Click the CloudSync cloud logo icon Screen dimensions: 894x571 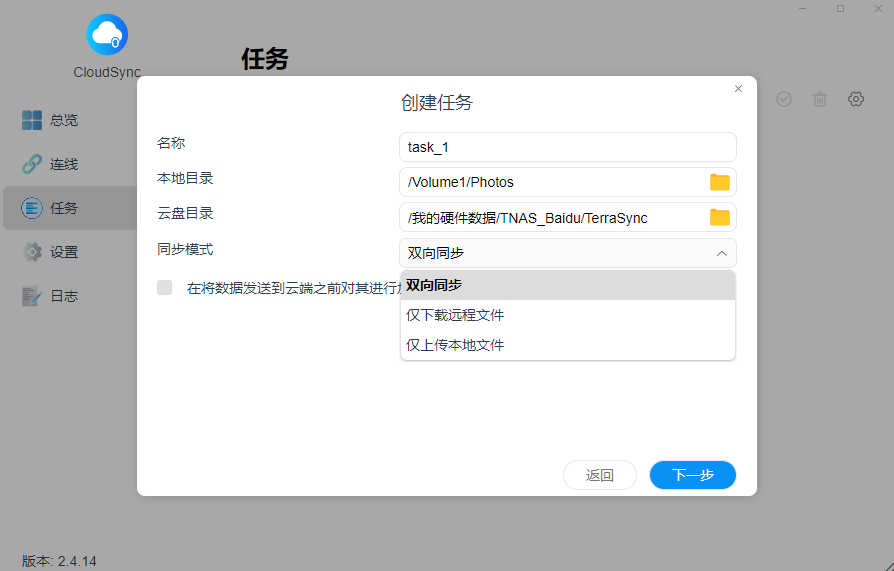point(107,35)
